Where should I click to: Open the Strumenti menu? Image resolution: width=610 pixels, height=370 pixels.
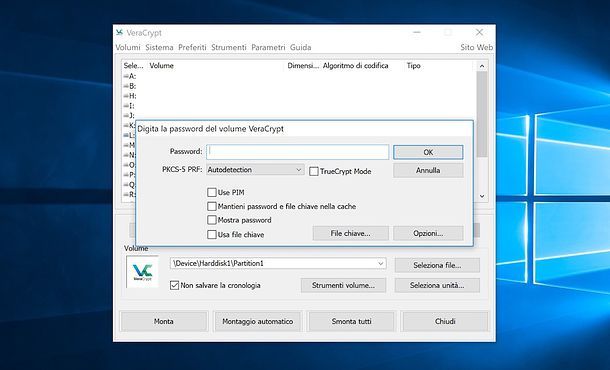[x=229, y=47]
